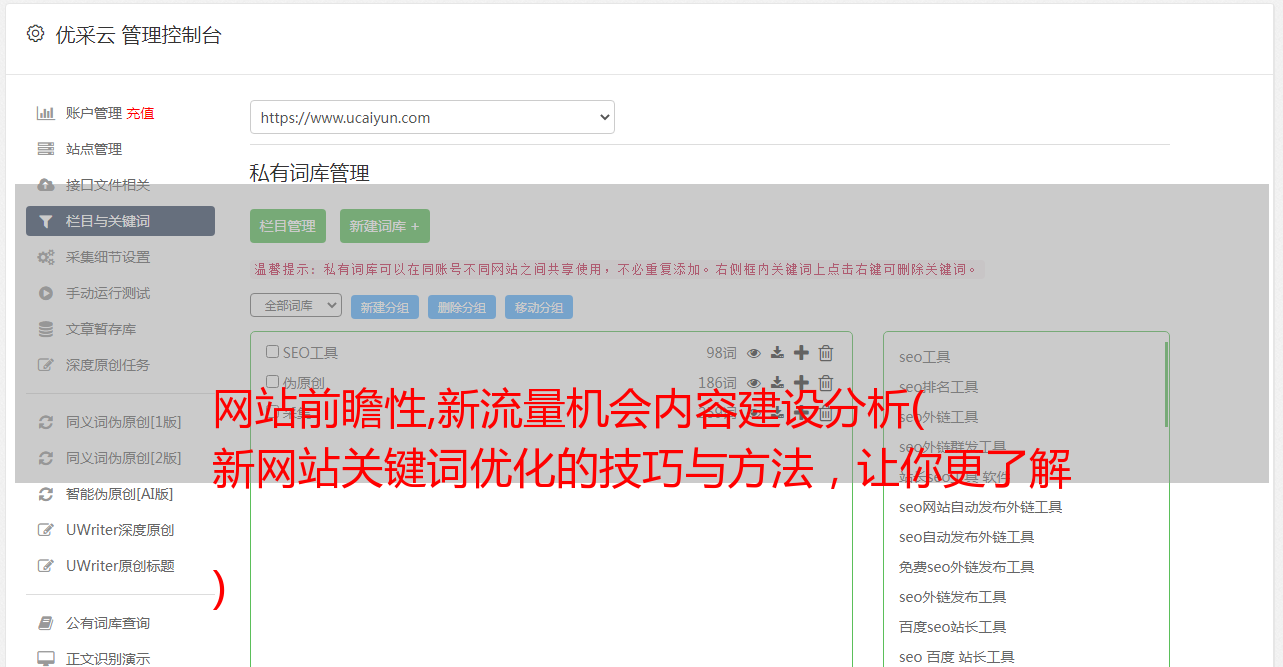Select the keyword seo外链发布工具
This screenshot has height=667, width=1283.
[x=953, y=597]
